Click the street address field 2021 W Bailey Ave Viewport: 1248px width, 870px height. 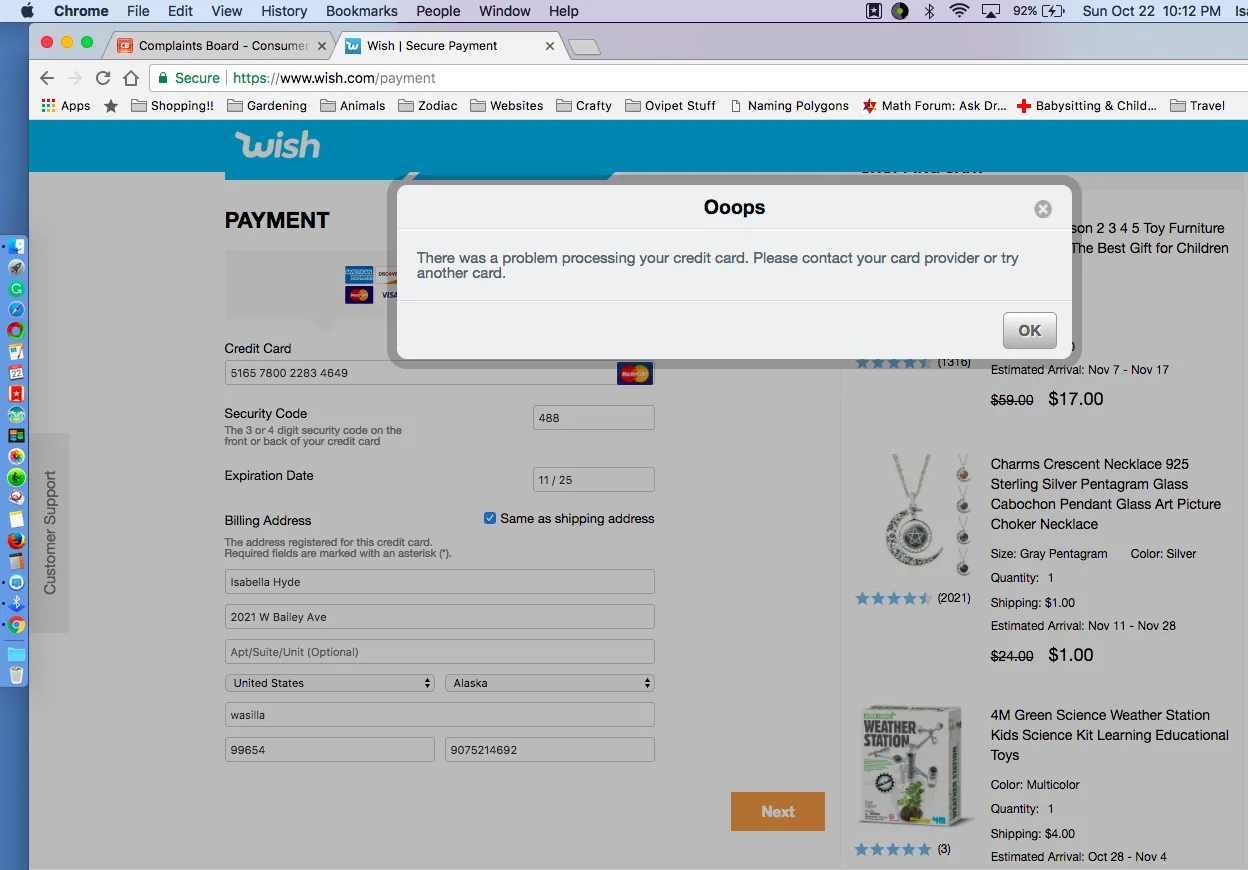tap(440, 617)
